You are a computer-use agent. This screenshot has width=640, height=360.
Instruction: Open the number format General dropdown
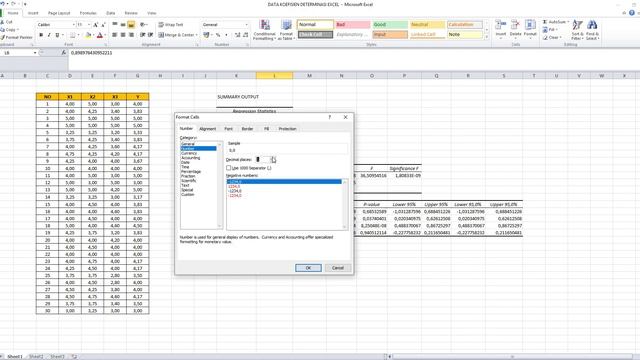coord(246,25)
